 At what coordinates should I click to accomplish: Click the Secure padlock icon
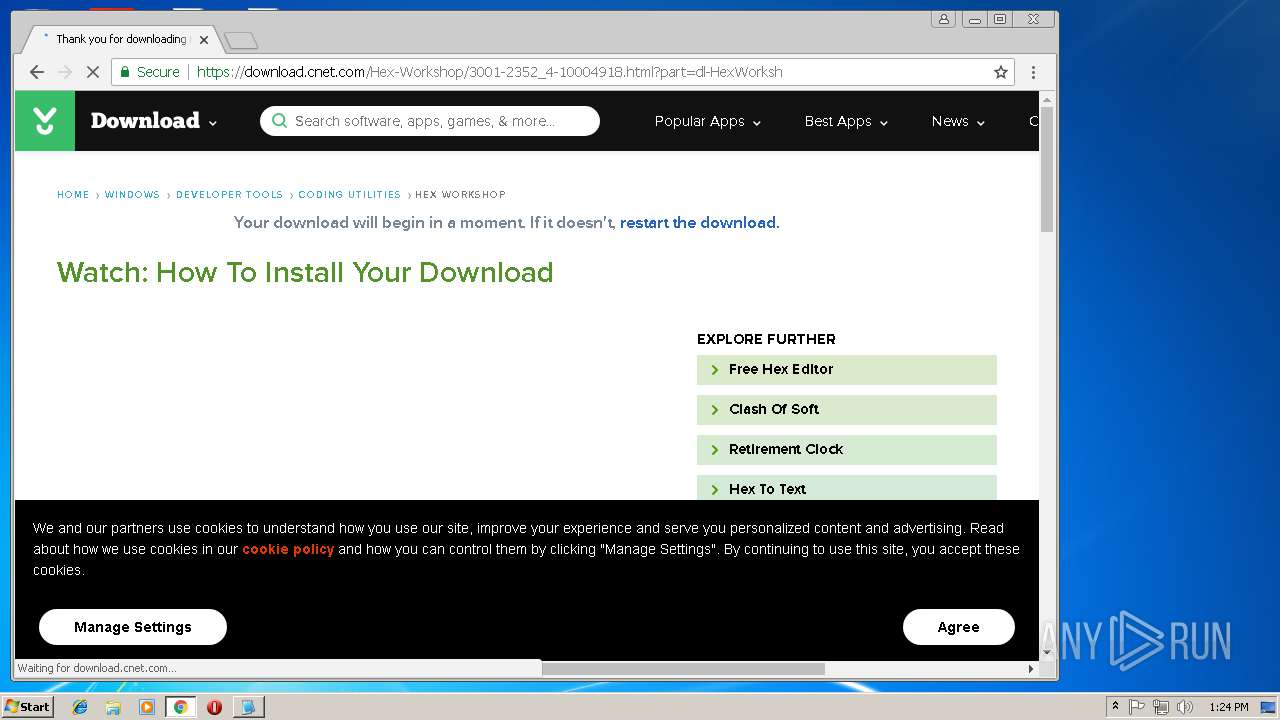click(x=124, y=72)
